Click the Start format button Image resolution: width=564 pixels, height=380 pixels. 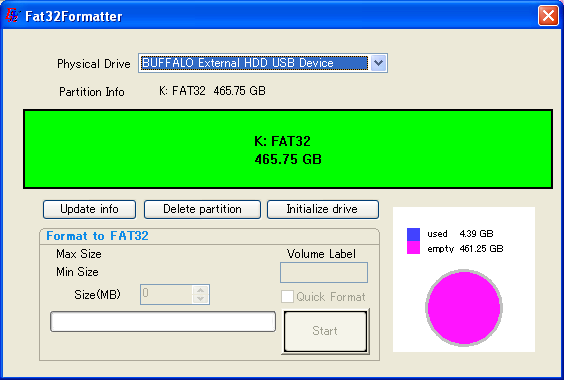pyautogui.click(x=326, y=331)
